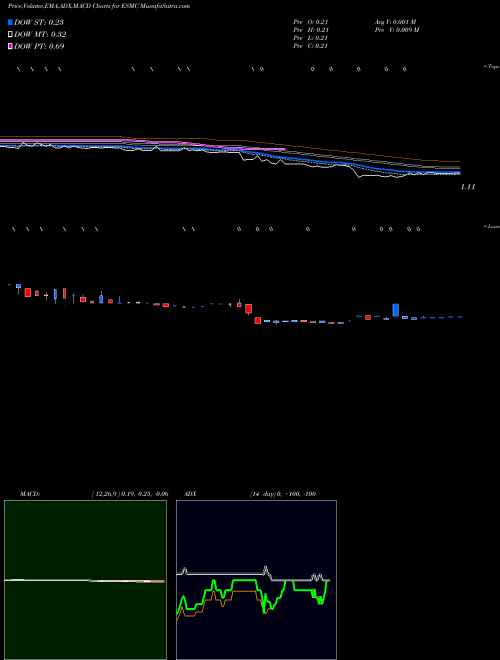This screenshot has width=500, height=660.
Task: Open the green MACD indicator chart
Action: 85,580
